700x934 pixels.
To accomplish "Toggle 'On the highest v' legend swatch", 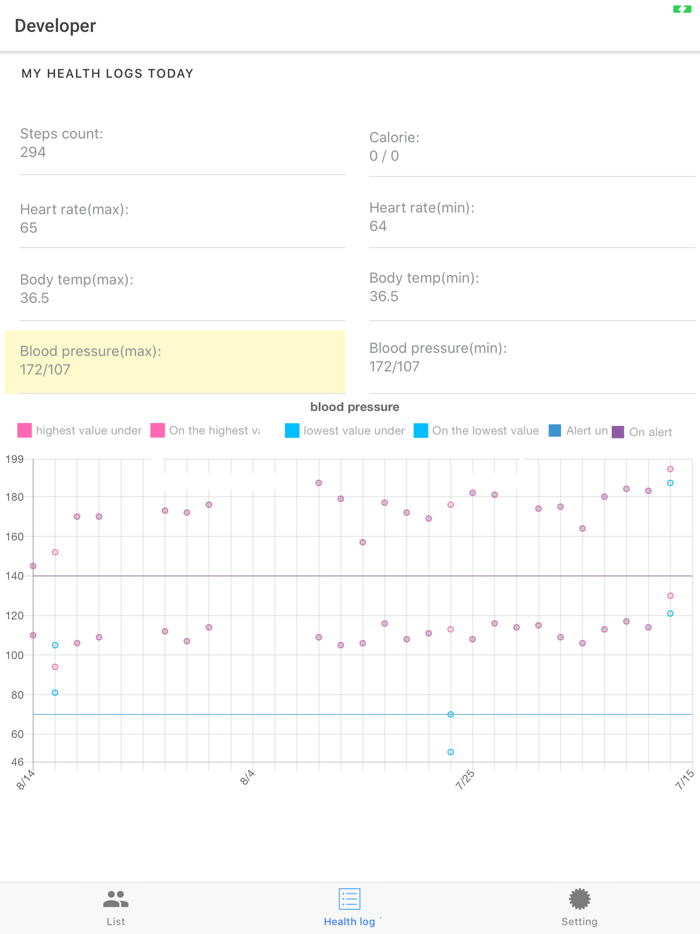I will pyautogui.click(x=157, y=430).
